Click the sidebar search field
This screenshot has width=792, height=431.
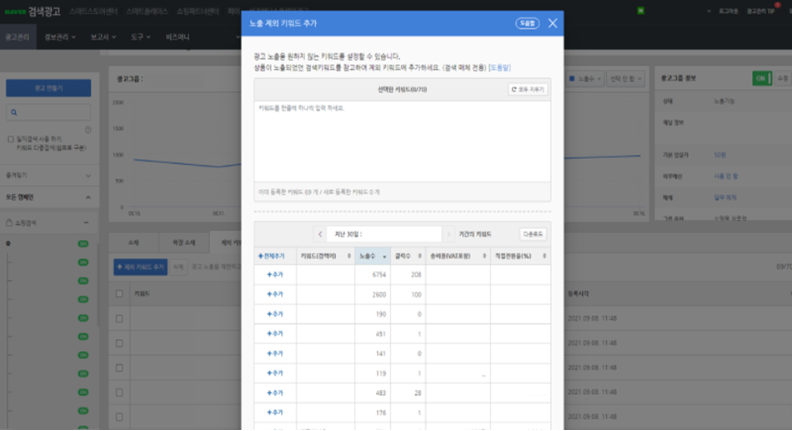coord(48,112)
